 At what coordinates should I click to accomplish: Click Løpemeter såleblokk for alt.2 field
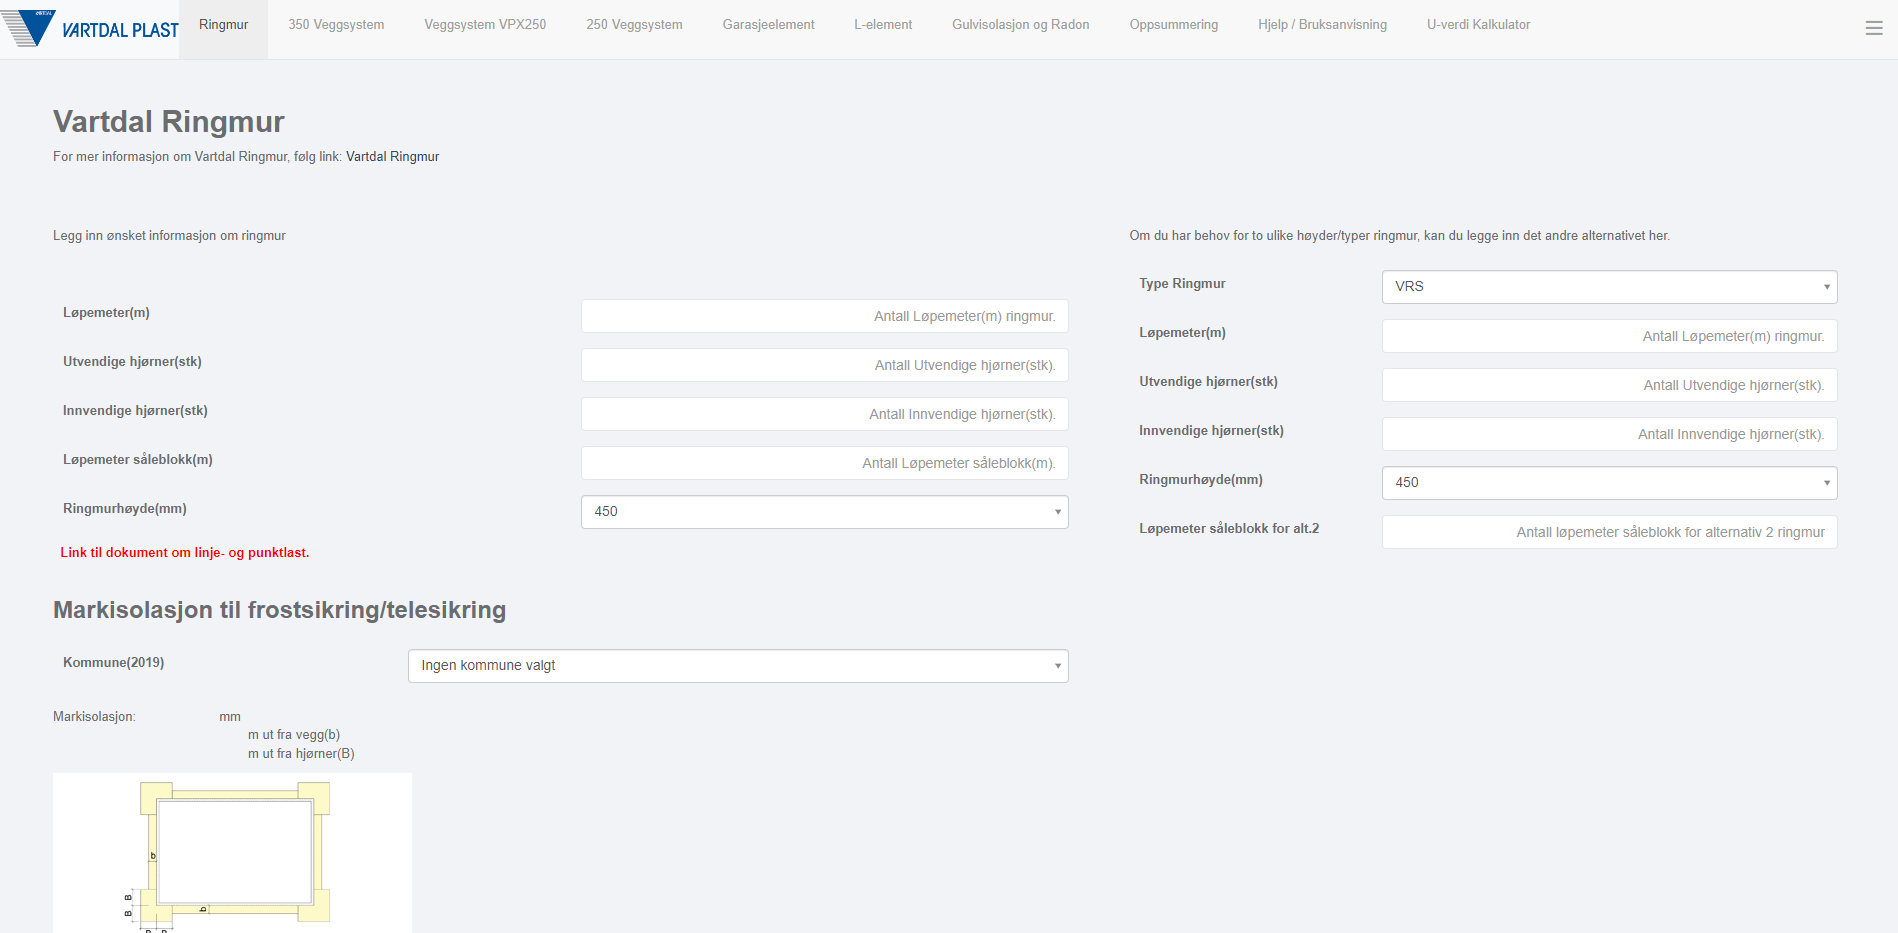(1609, 533)
